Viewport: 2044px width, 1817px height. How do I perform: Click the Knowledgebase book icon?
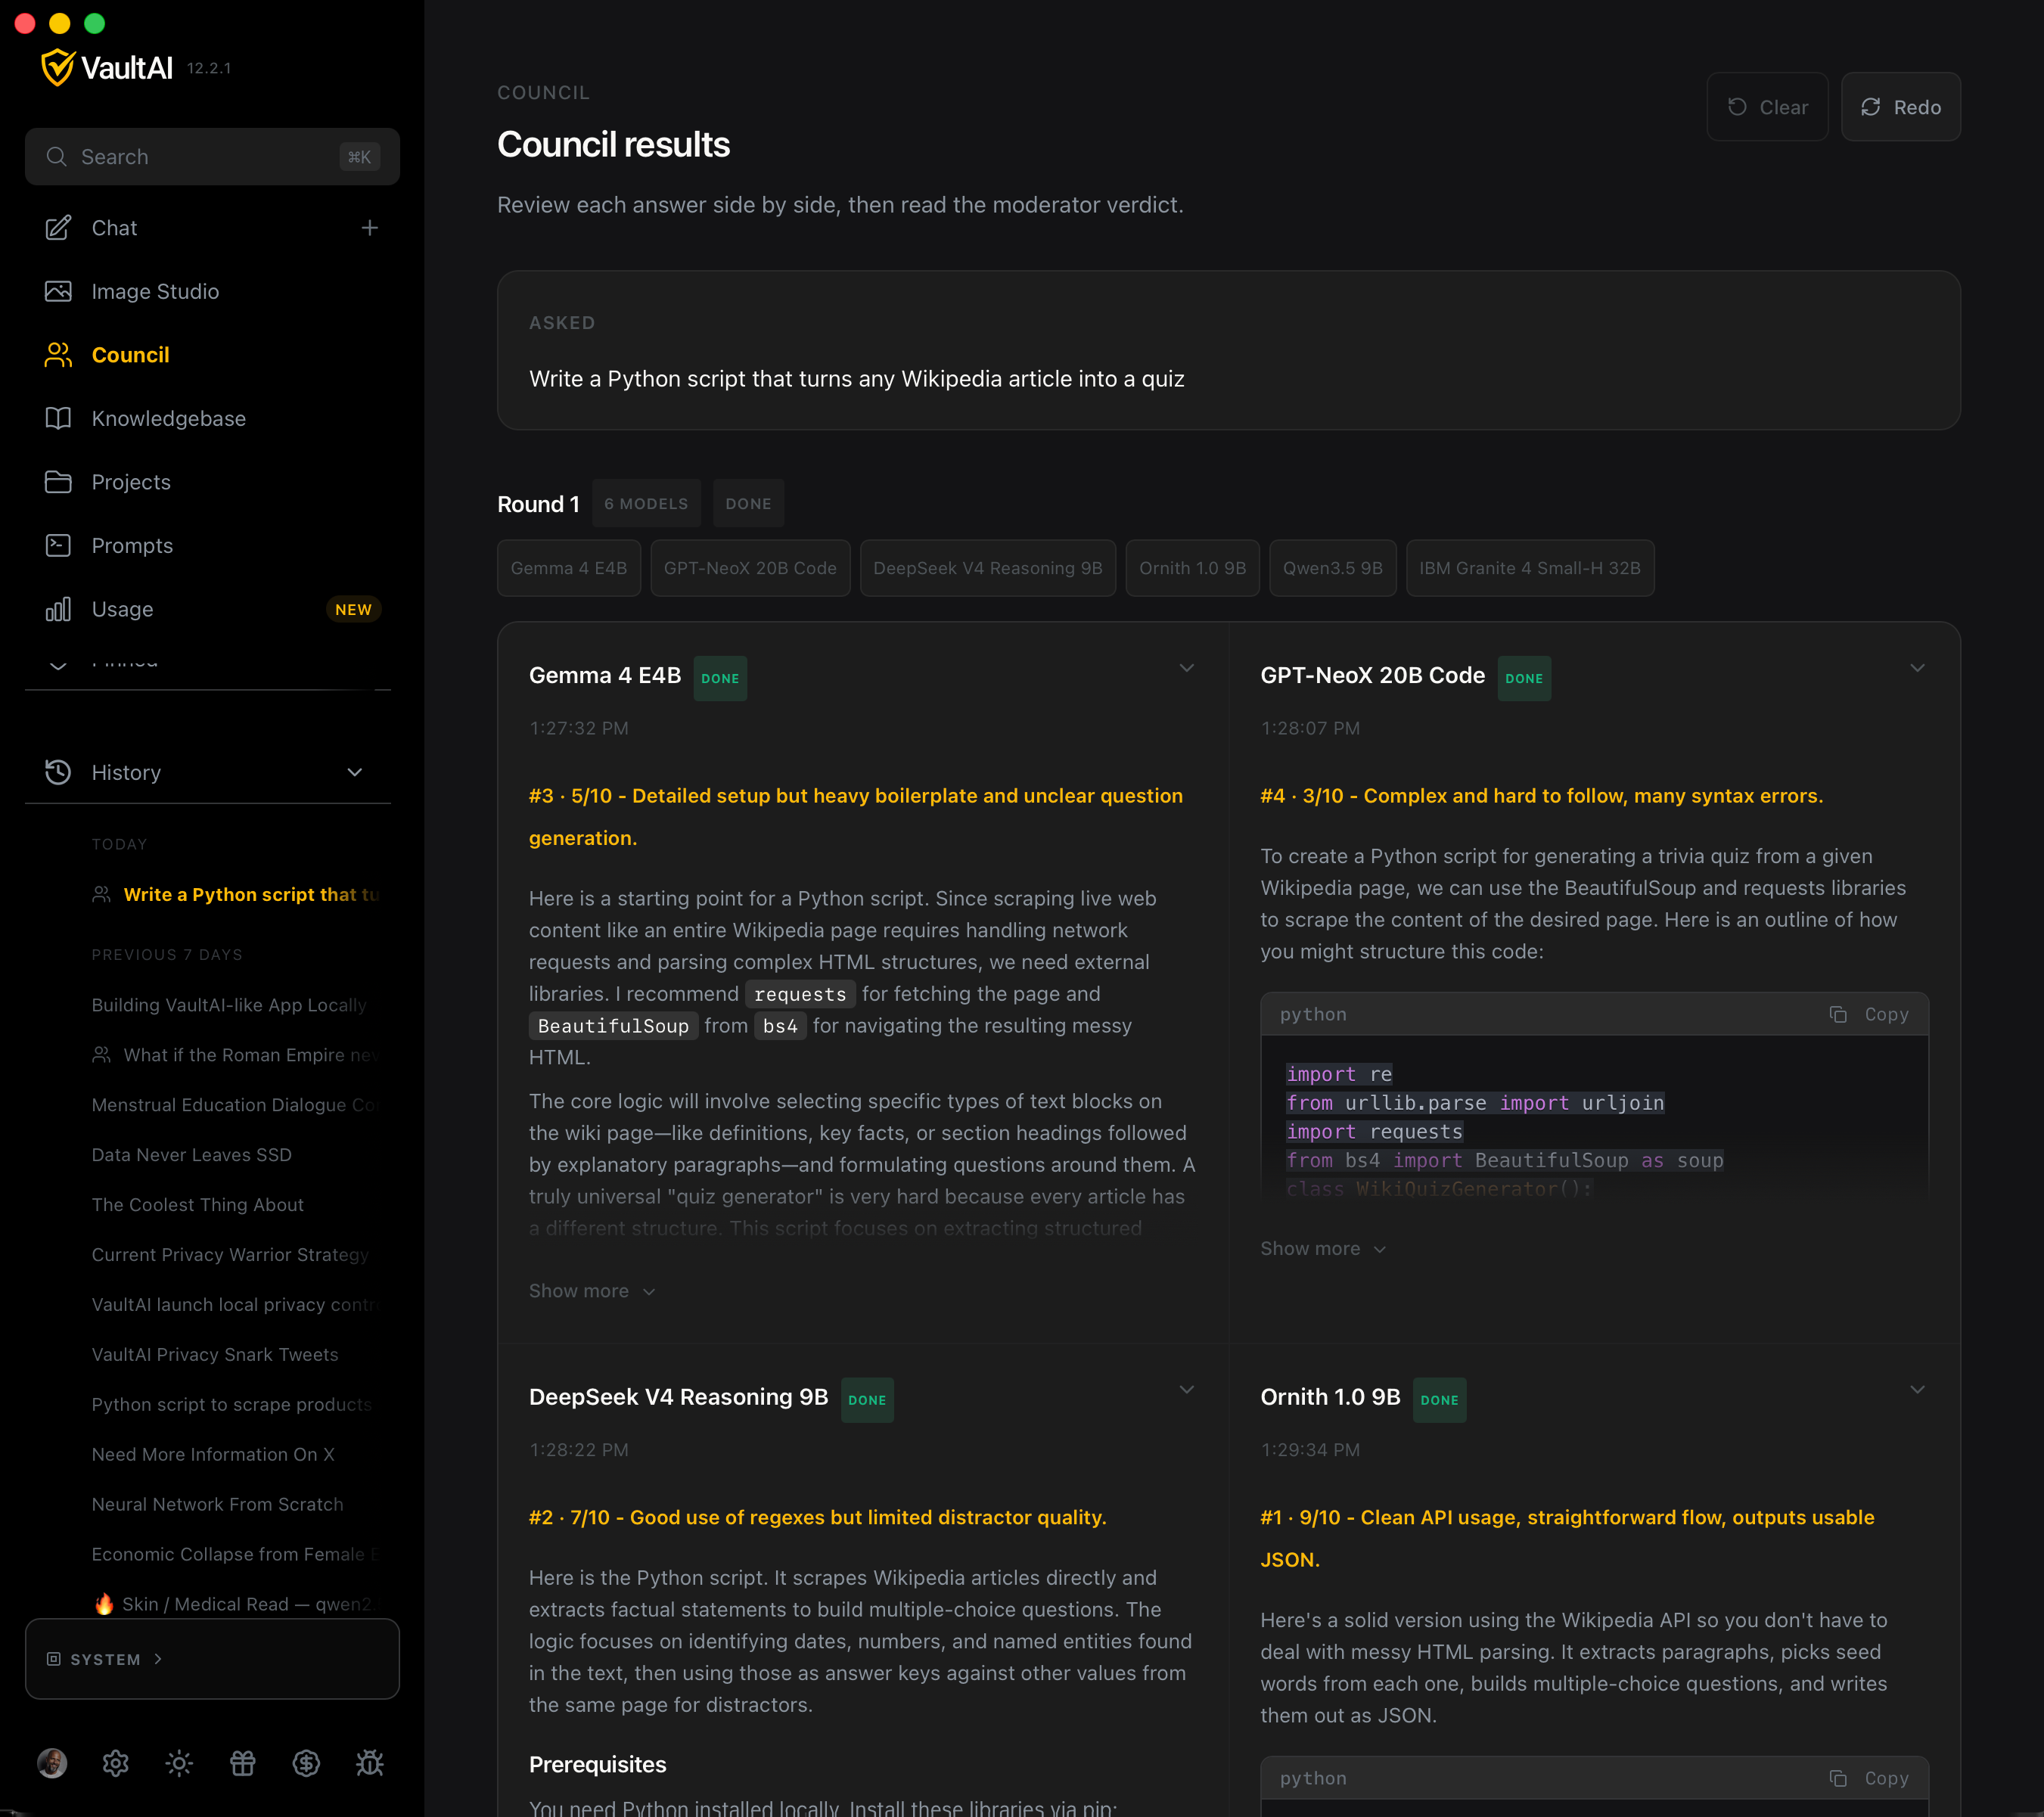coord(58,418)
